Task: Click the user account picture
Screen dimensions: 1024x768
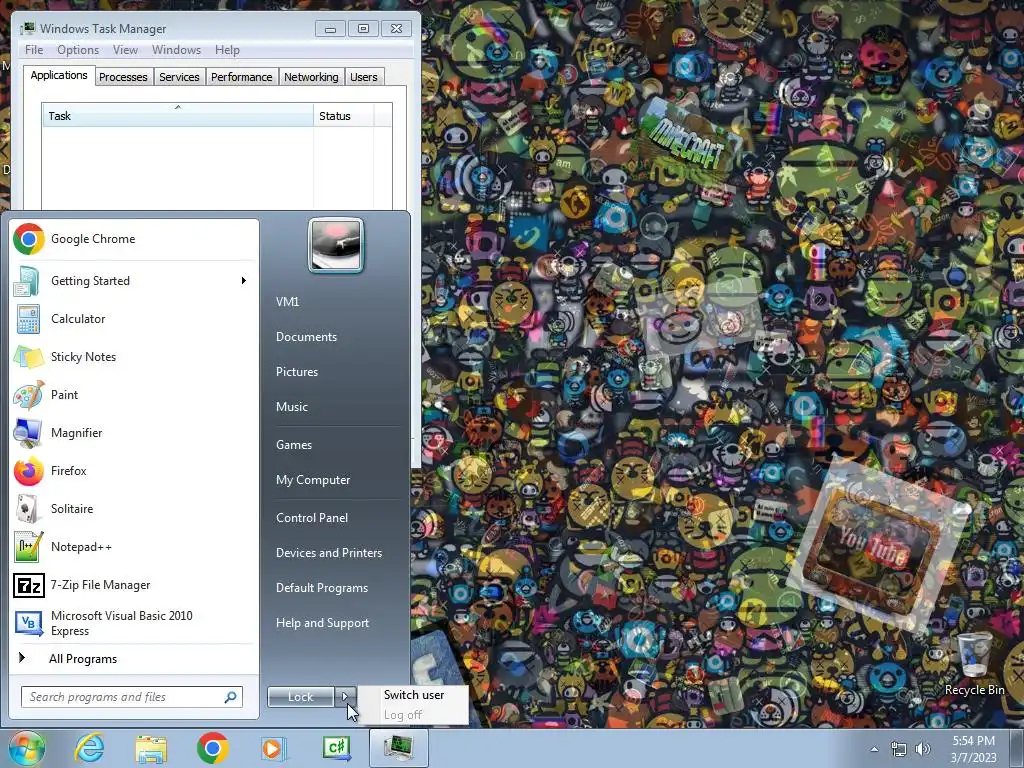Action: click(x=336, y=246)
